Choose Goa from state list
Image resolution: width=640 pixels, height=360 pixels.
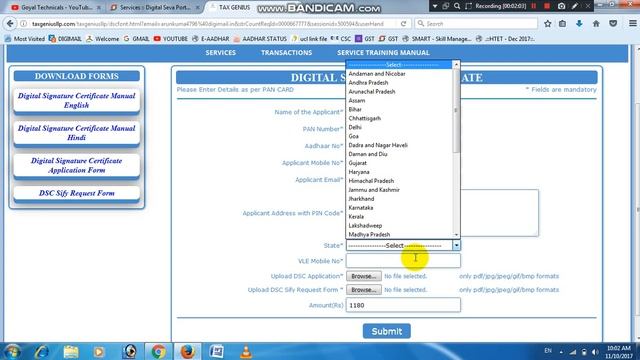[399, 136]
